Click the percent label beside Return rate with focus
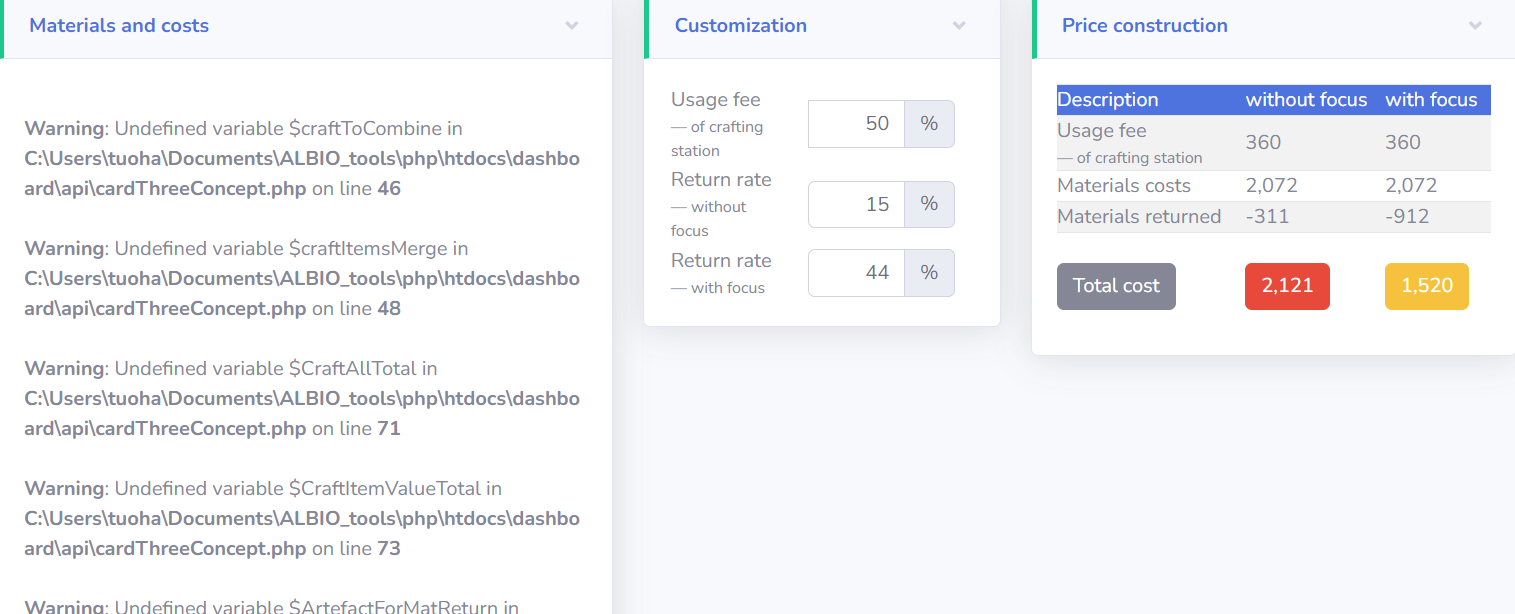 point(929,272)
